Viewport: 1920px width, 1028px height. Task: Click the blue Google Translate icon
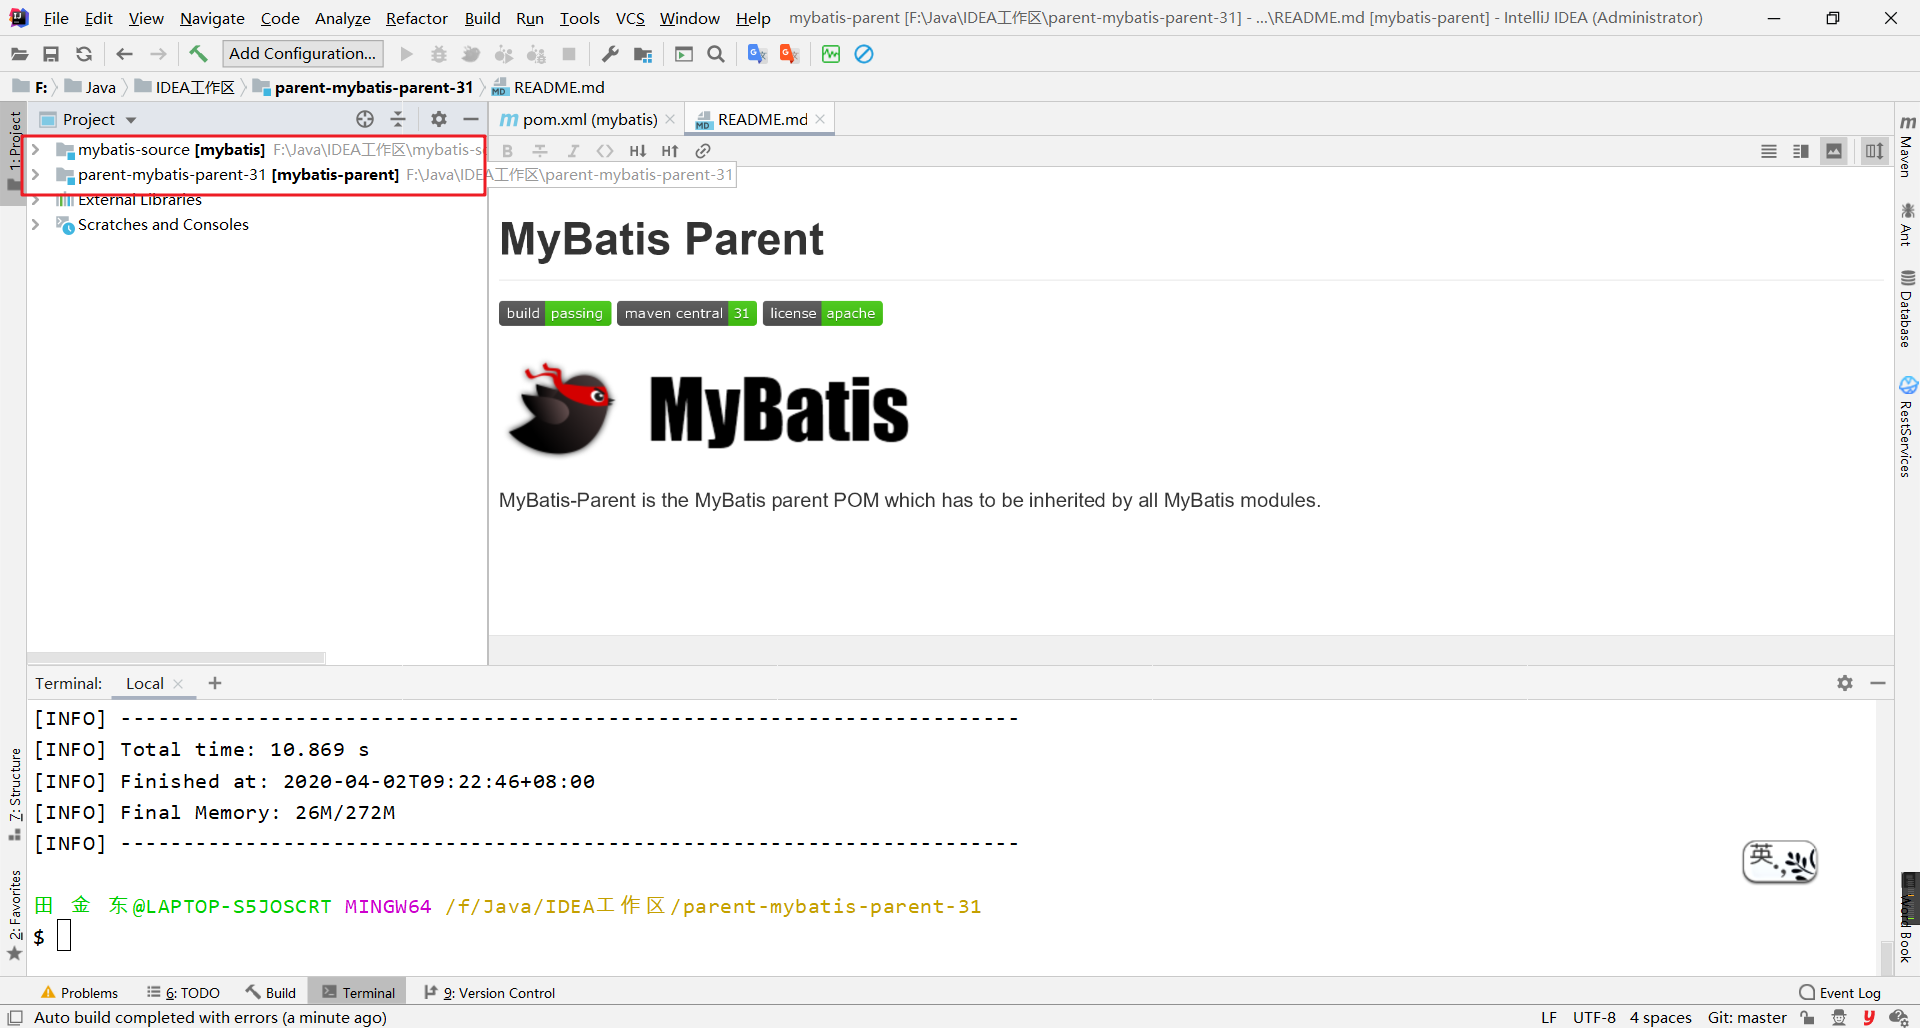(757, 54)
